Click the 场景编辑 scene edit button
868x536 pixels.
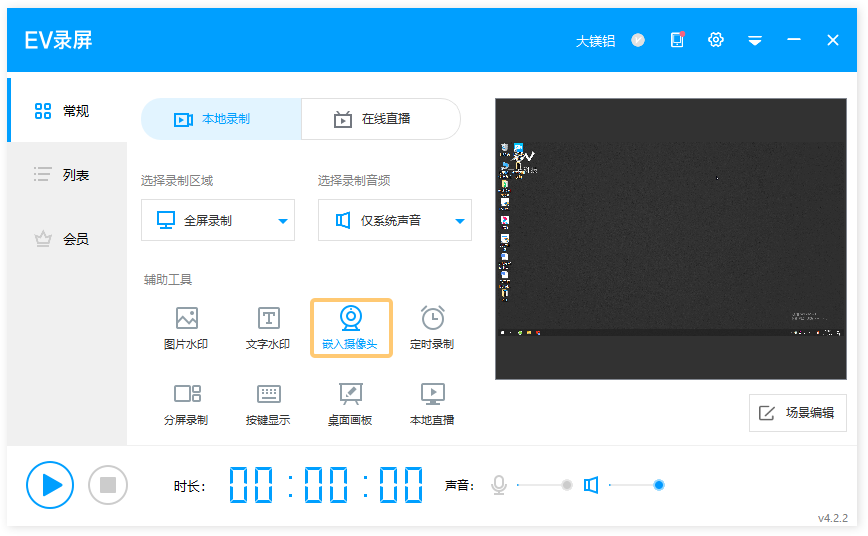(x=797, y=413)
